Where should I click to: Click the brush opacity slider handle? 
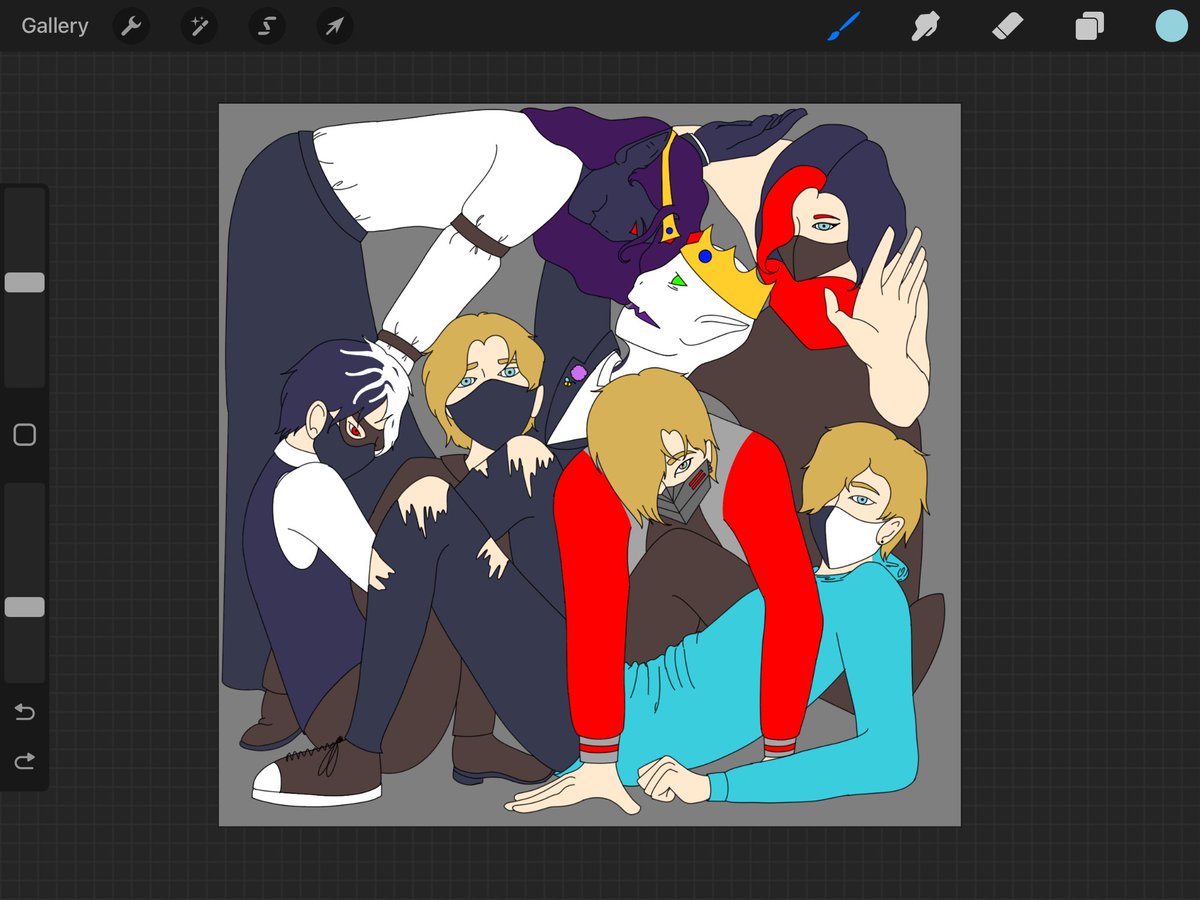[24, 607]
